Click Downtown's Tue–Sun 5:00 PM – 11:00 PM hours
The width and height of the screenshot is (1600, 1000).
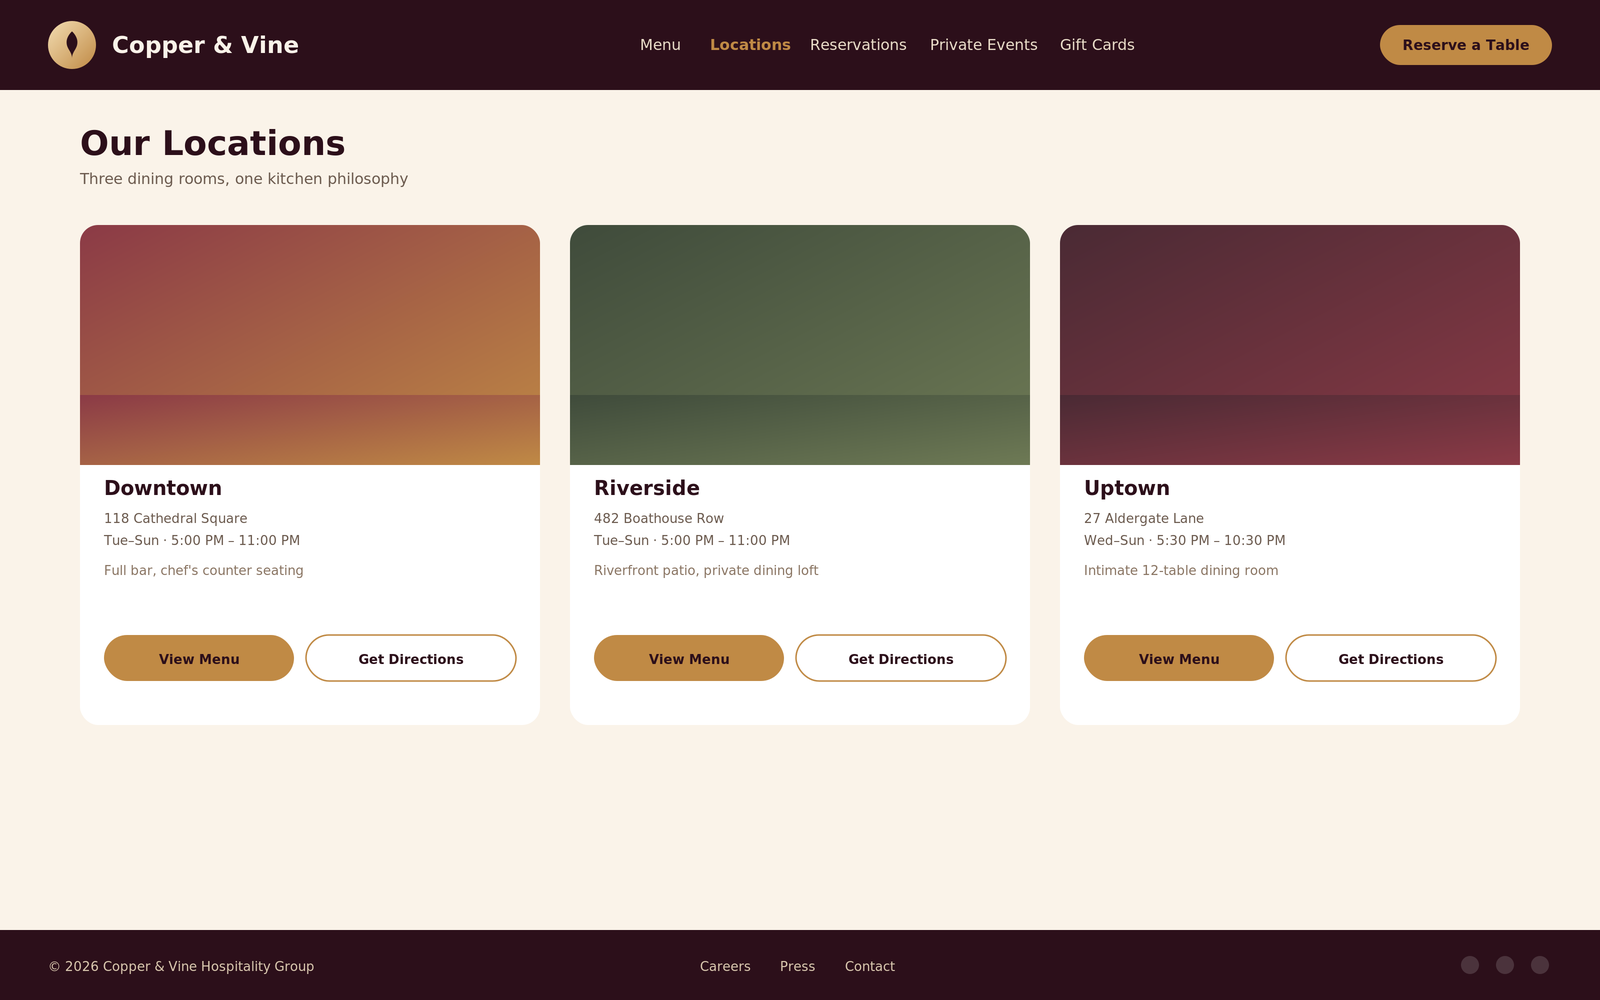[x=202, y=540]
